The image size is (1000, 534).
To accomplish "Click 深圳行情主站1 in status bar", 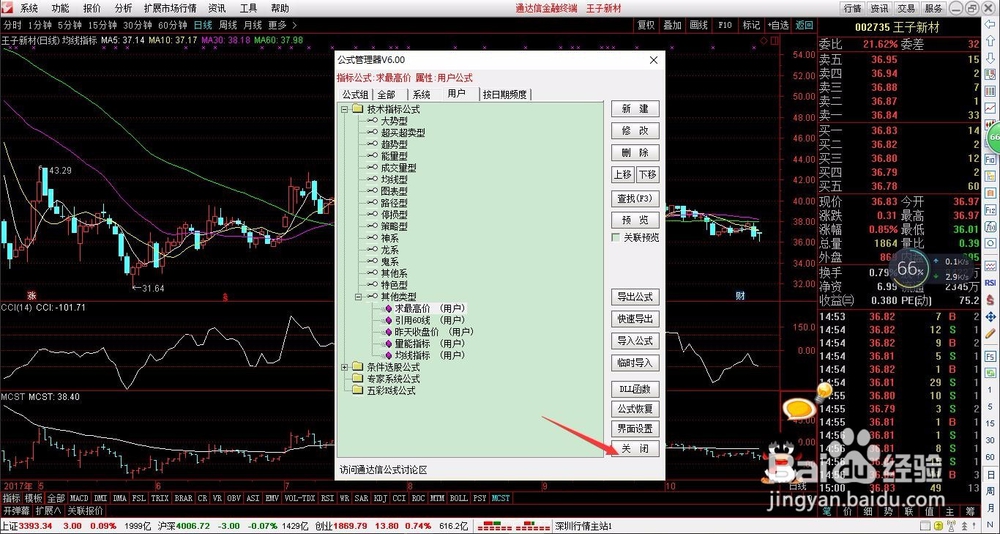I will pyautogui.click(x=584, y=526).
